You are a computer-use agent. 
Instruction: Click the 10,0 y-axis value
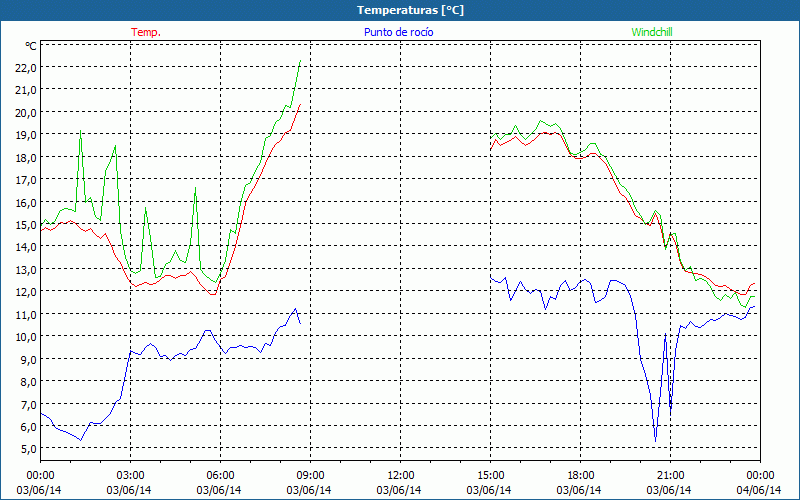pyautogui.click(x=26, y=337)
